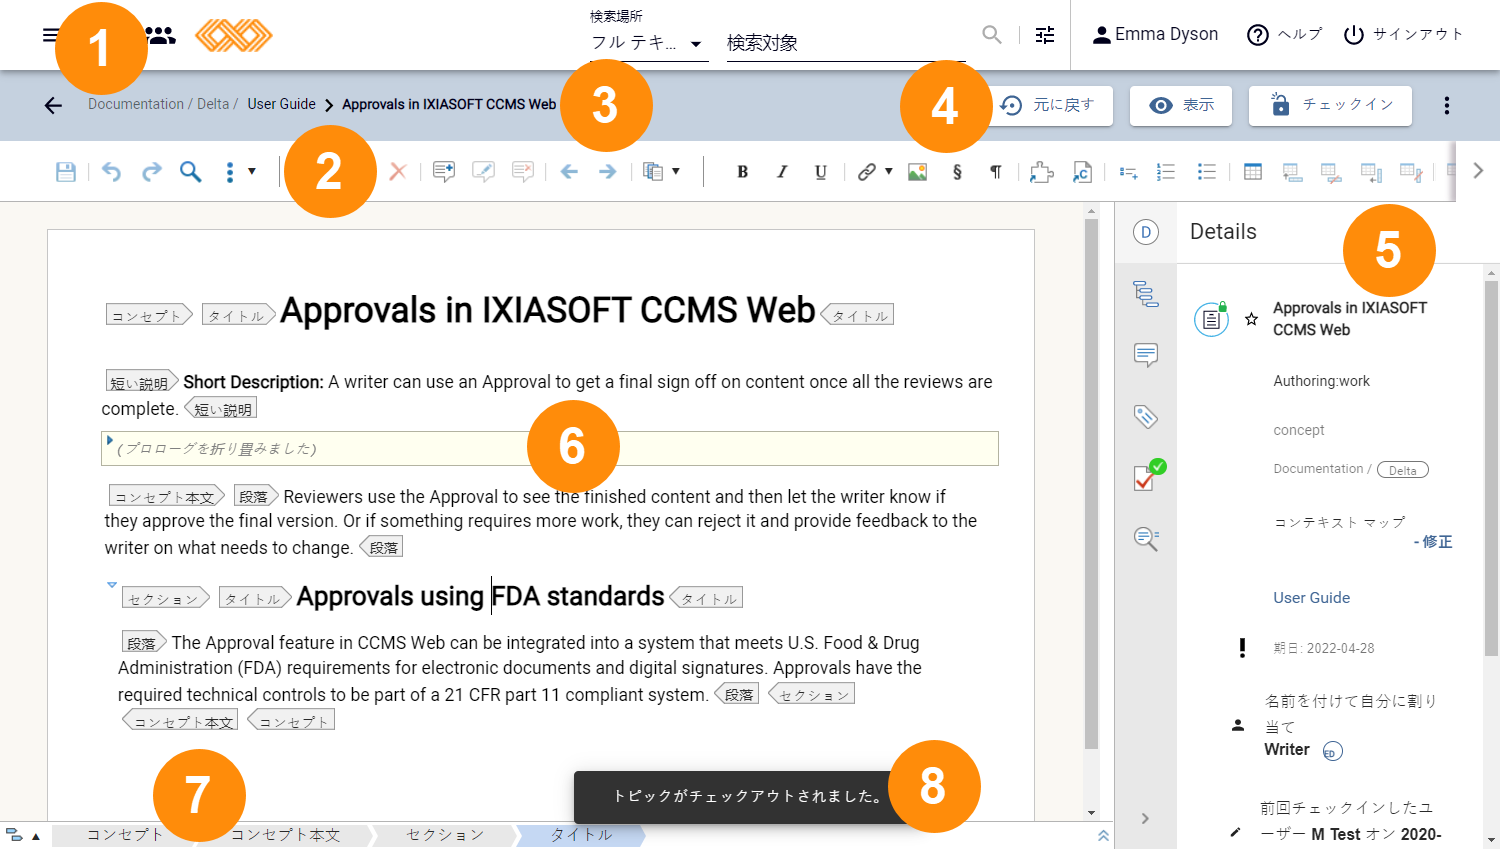Collapse the side panel with chevron
Screen dimensions: 1500x850
(x=1146, y=818)
